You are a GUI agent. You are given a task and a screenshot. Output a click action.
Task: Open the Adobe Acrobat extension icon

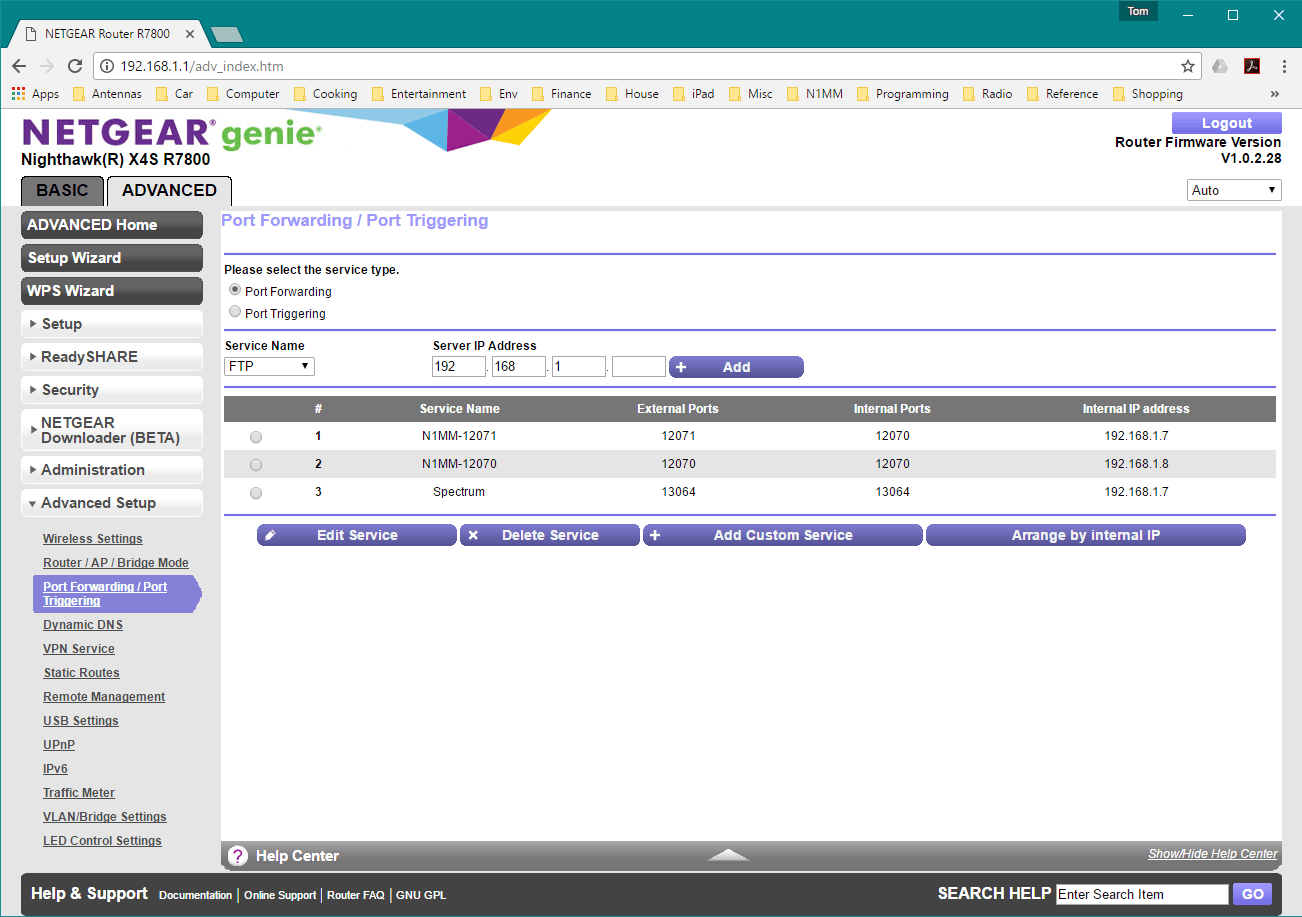[1251, 66]
